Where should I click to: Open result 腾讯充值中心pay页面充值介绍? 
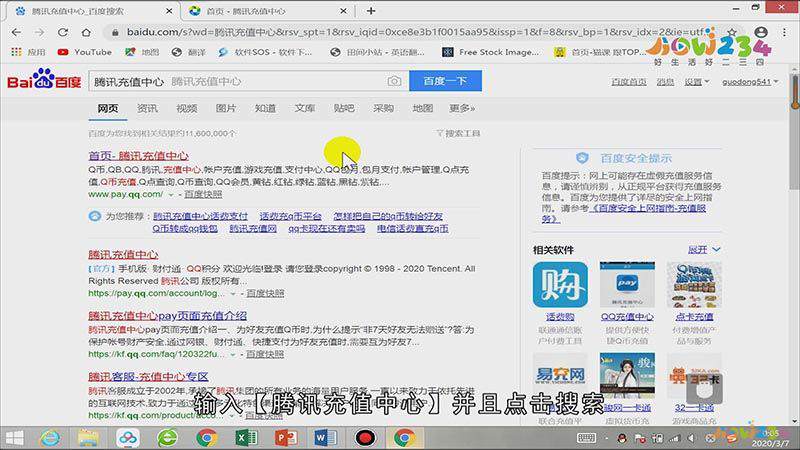pyautogui.click(x=167, y=315)
